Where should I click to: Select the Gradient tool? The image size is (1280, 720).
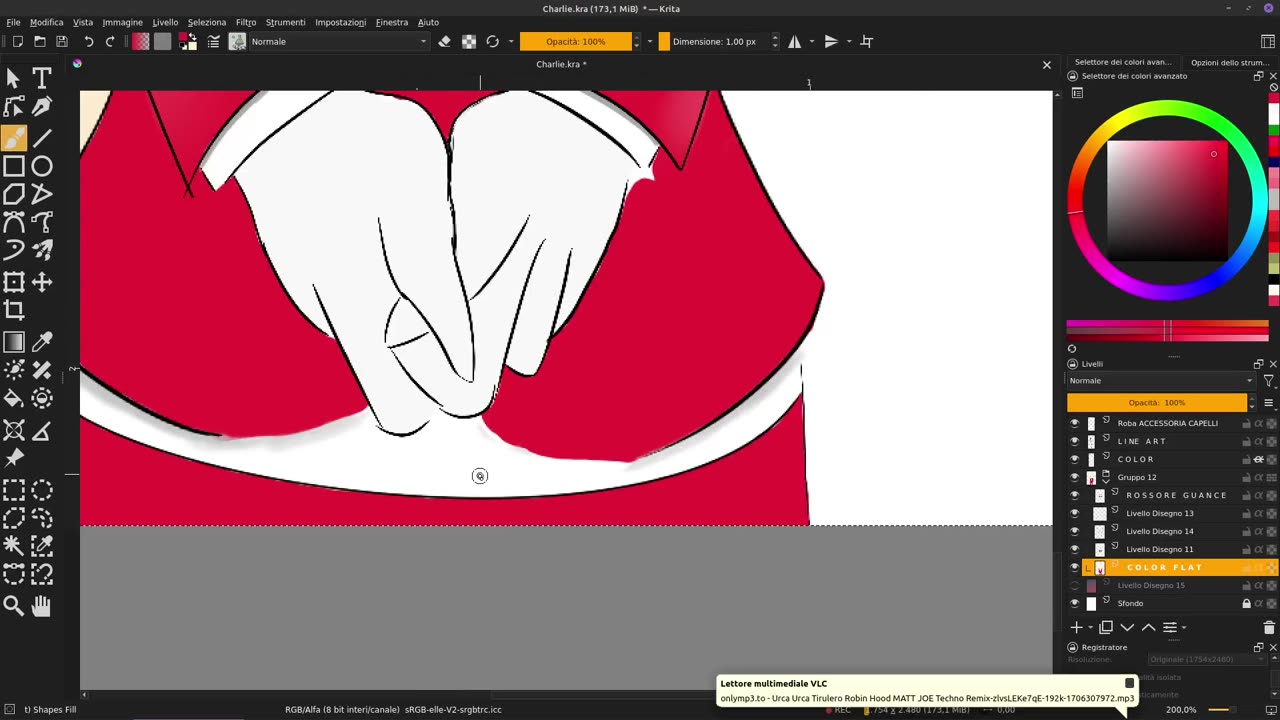(14, 343)
